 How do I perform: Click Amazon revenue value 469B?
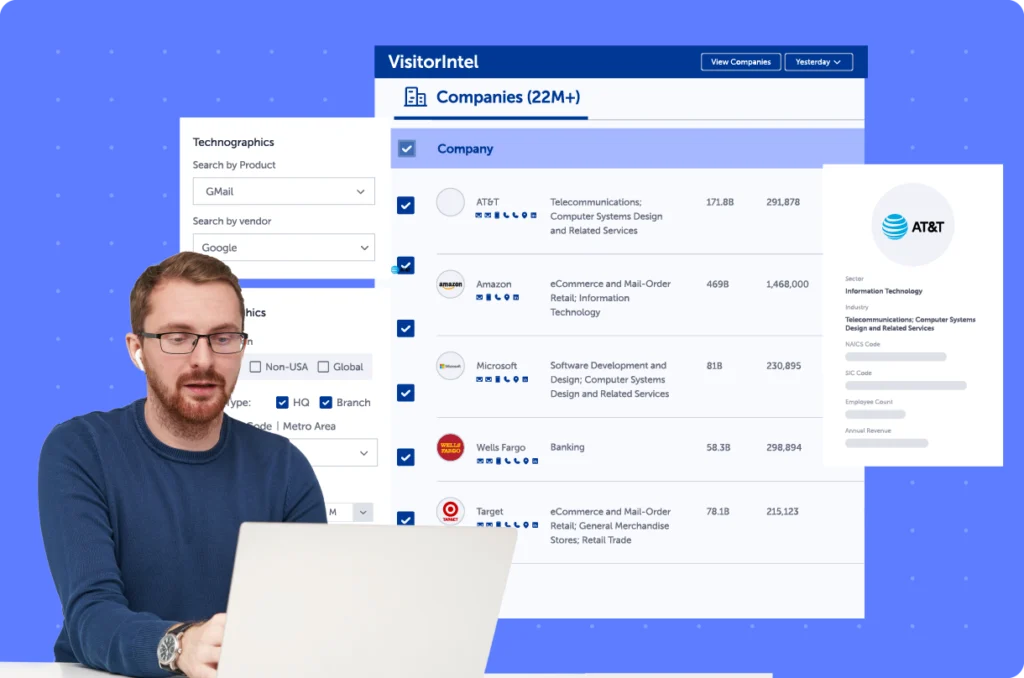point(717,284)
